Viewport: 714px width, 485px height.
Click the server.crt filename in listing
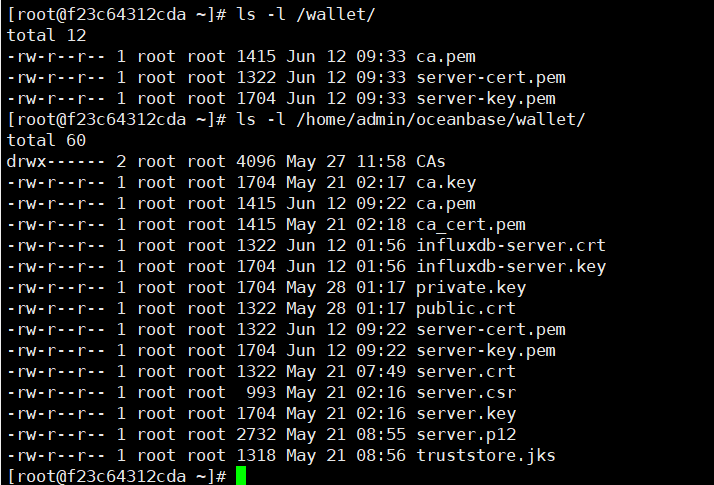(x=466, y=371)
